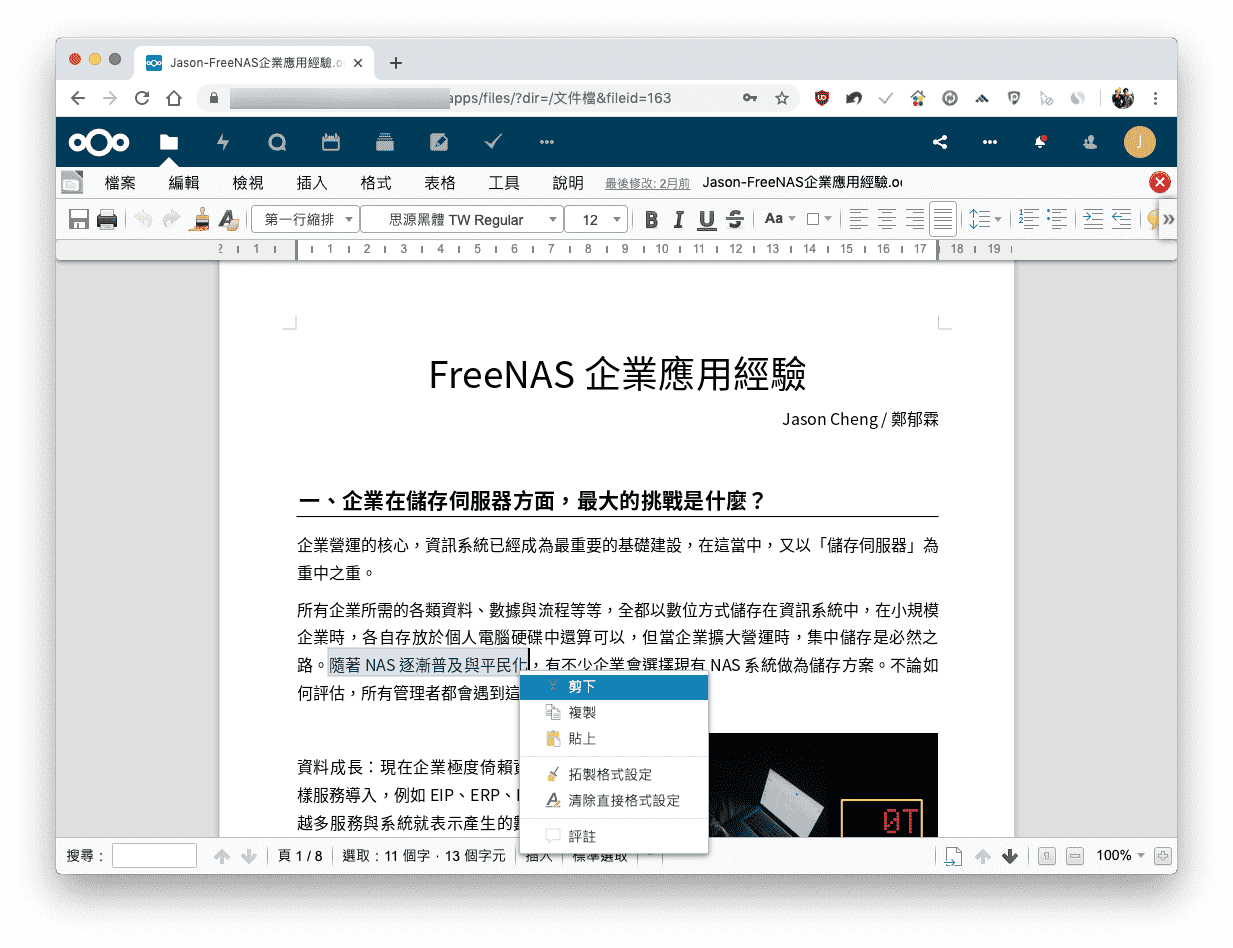Choose 評註 in the context menu

click(x=614, y=836)
